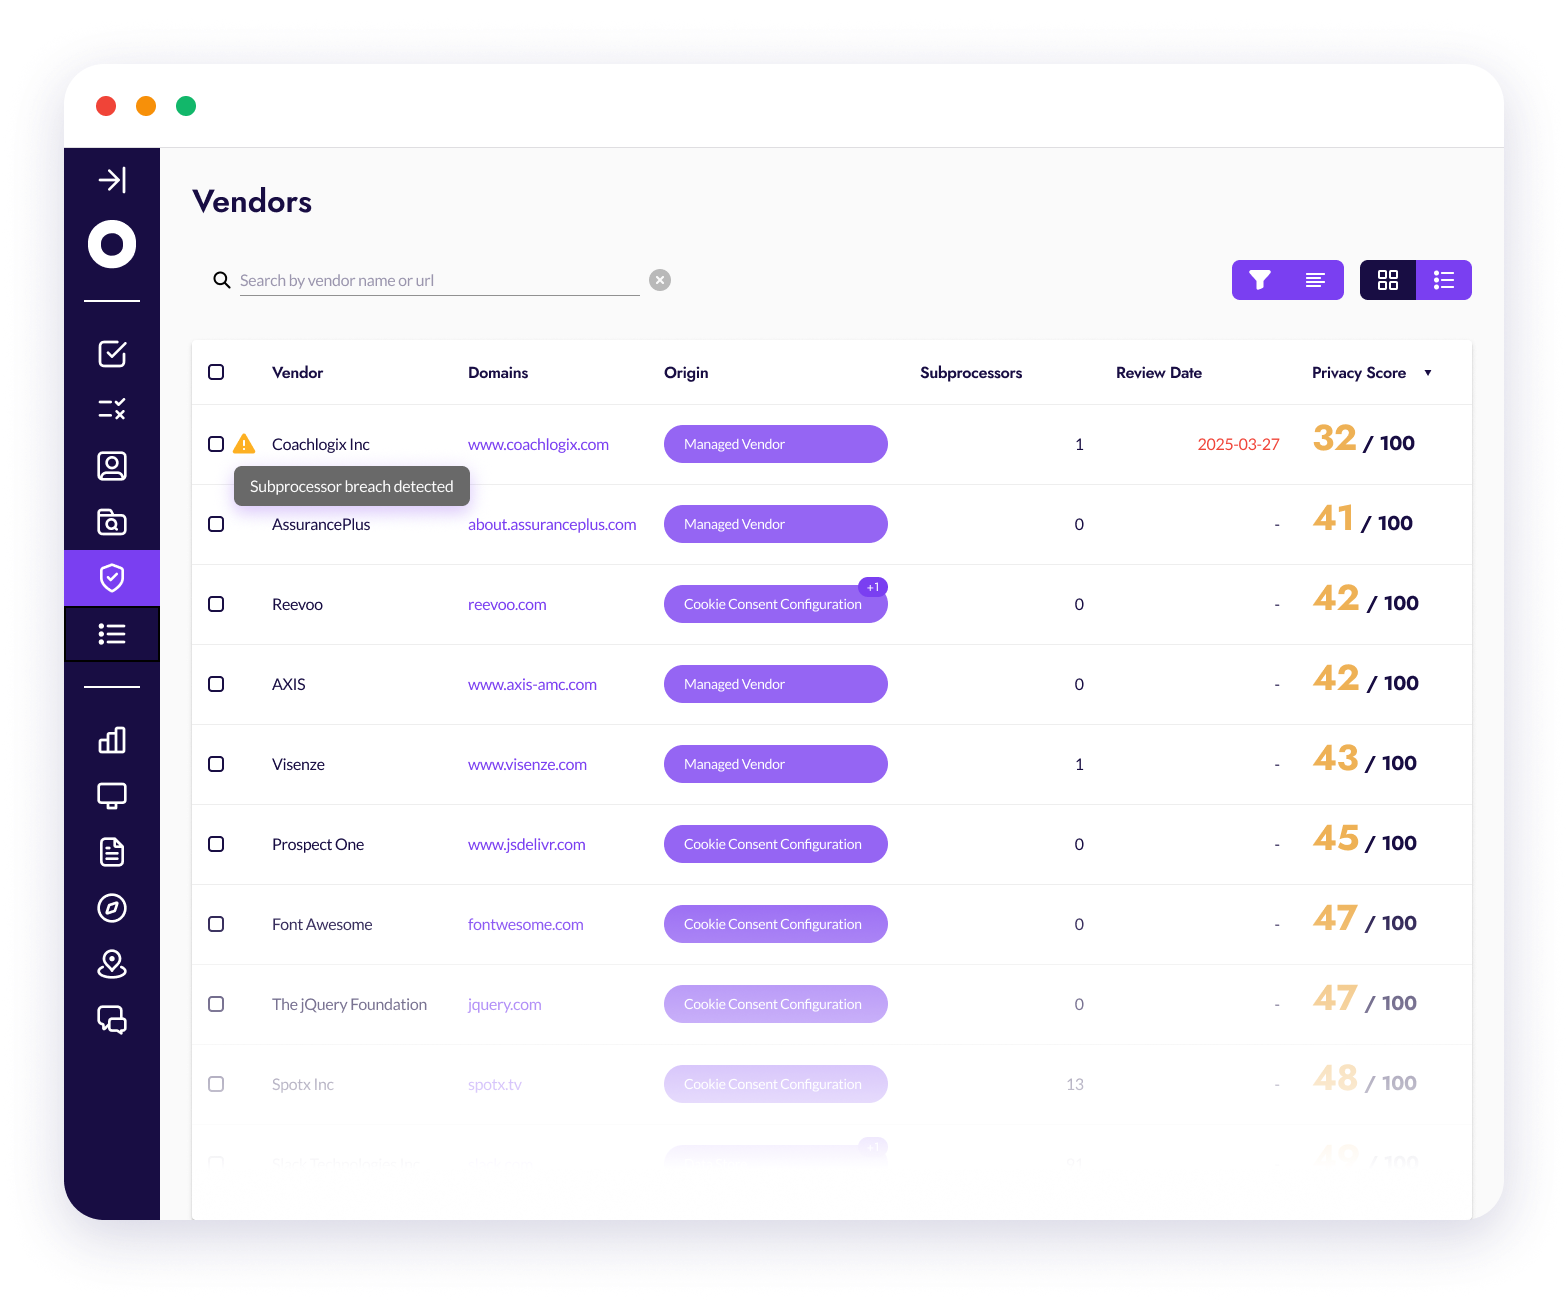
Task: Open the bar chart sidebar icon
Action: [x=112, y=740]
